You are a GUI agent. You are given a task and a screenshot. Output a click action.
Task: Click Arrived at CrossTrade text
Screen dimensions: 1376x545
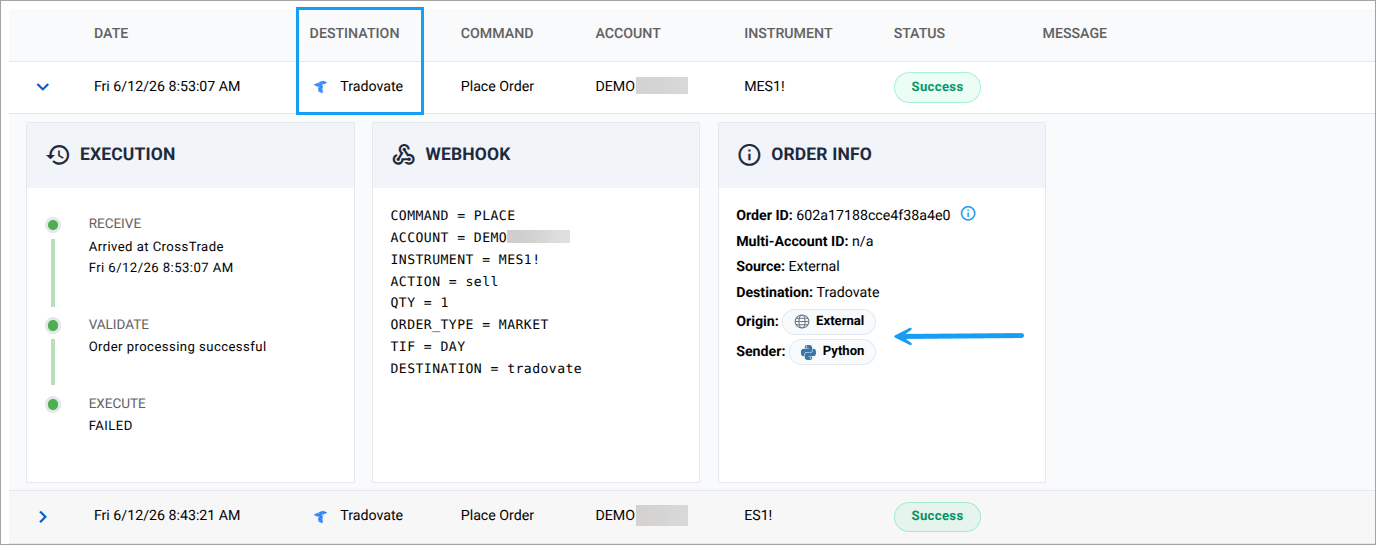coord(156,247)
